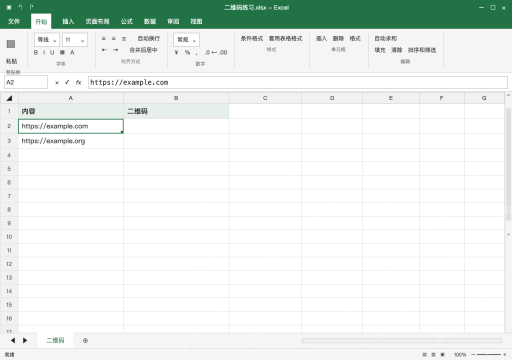
Task: Open the 常规 number format dropdown
Action: coord(186,40)
